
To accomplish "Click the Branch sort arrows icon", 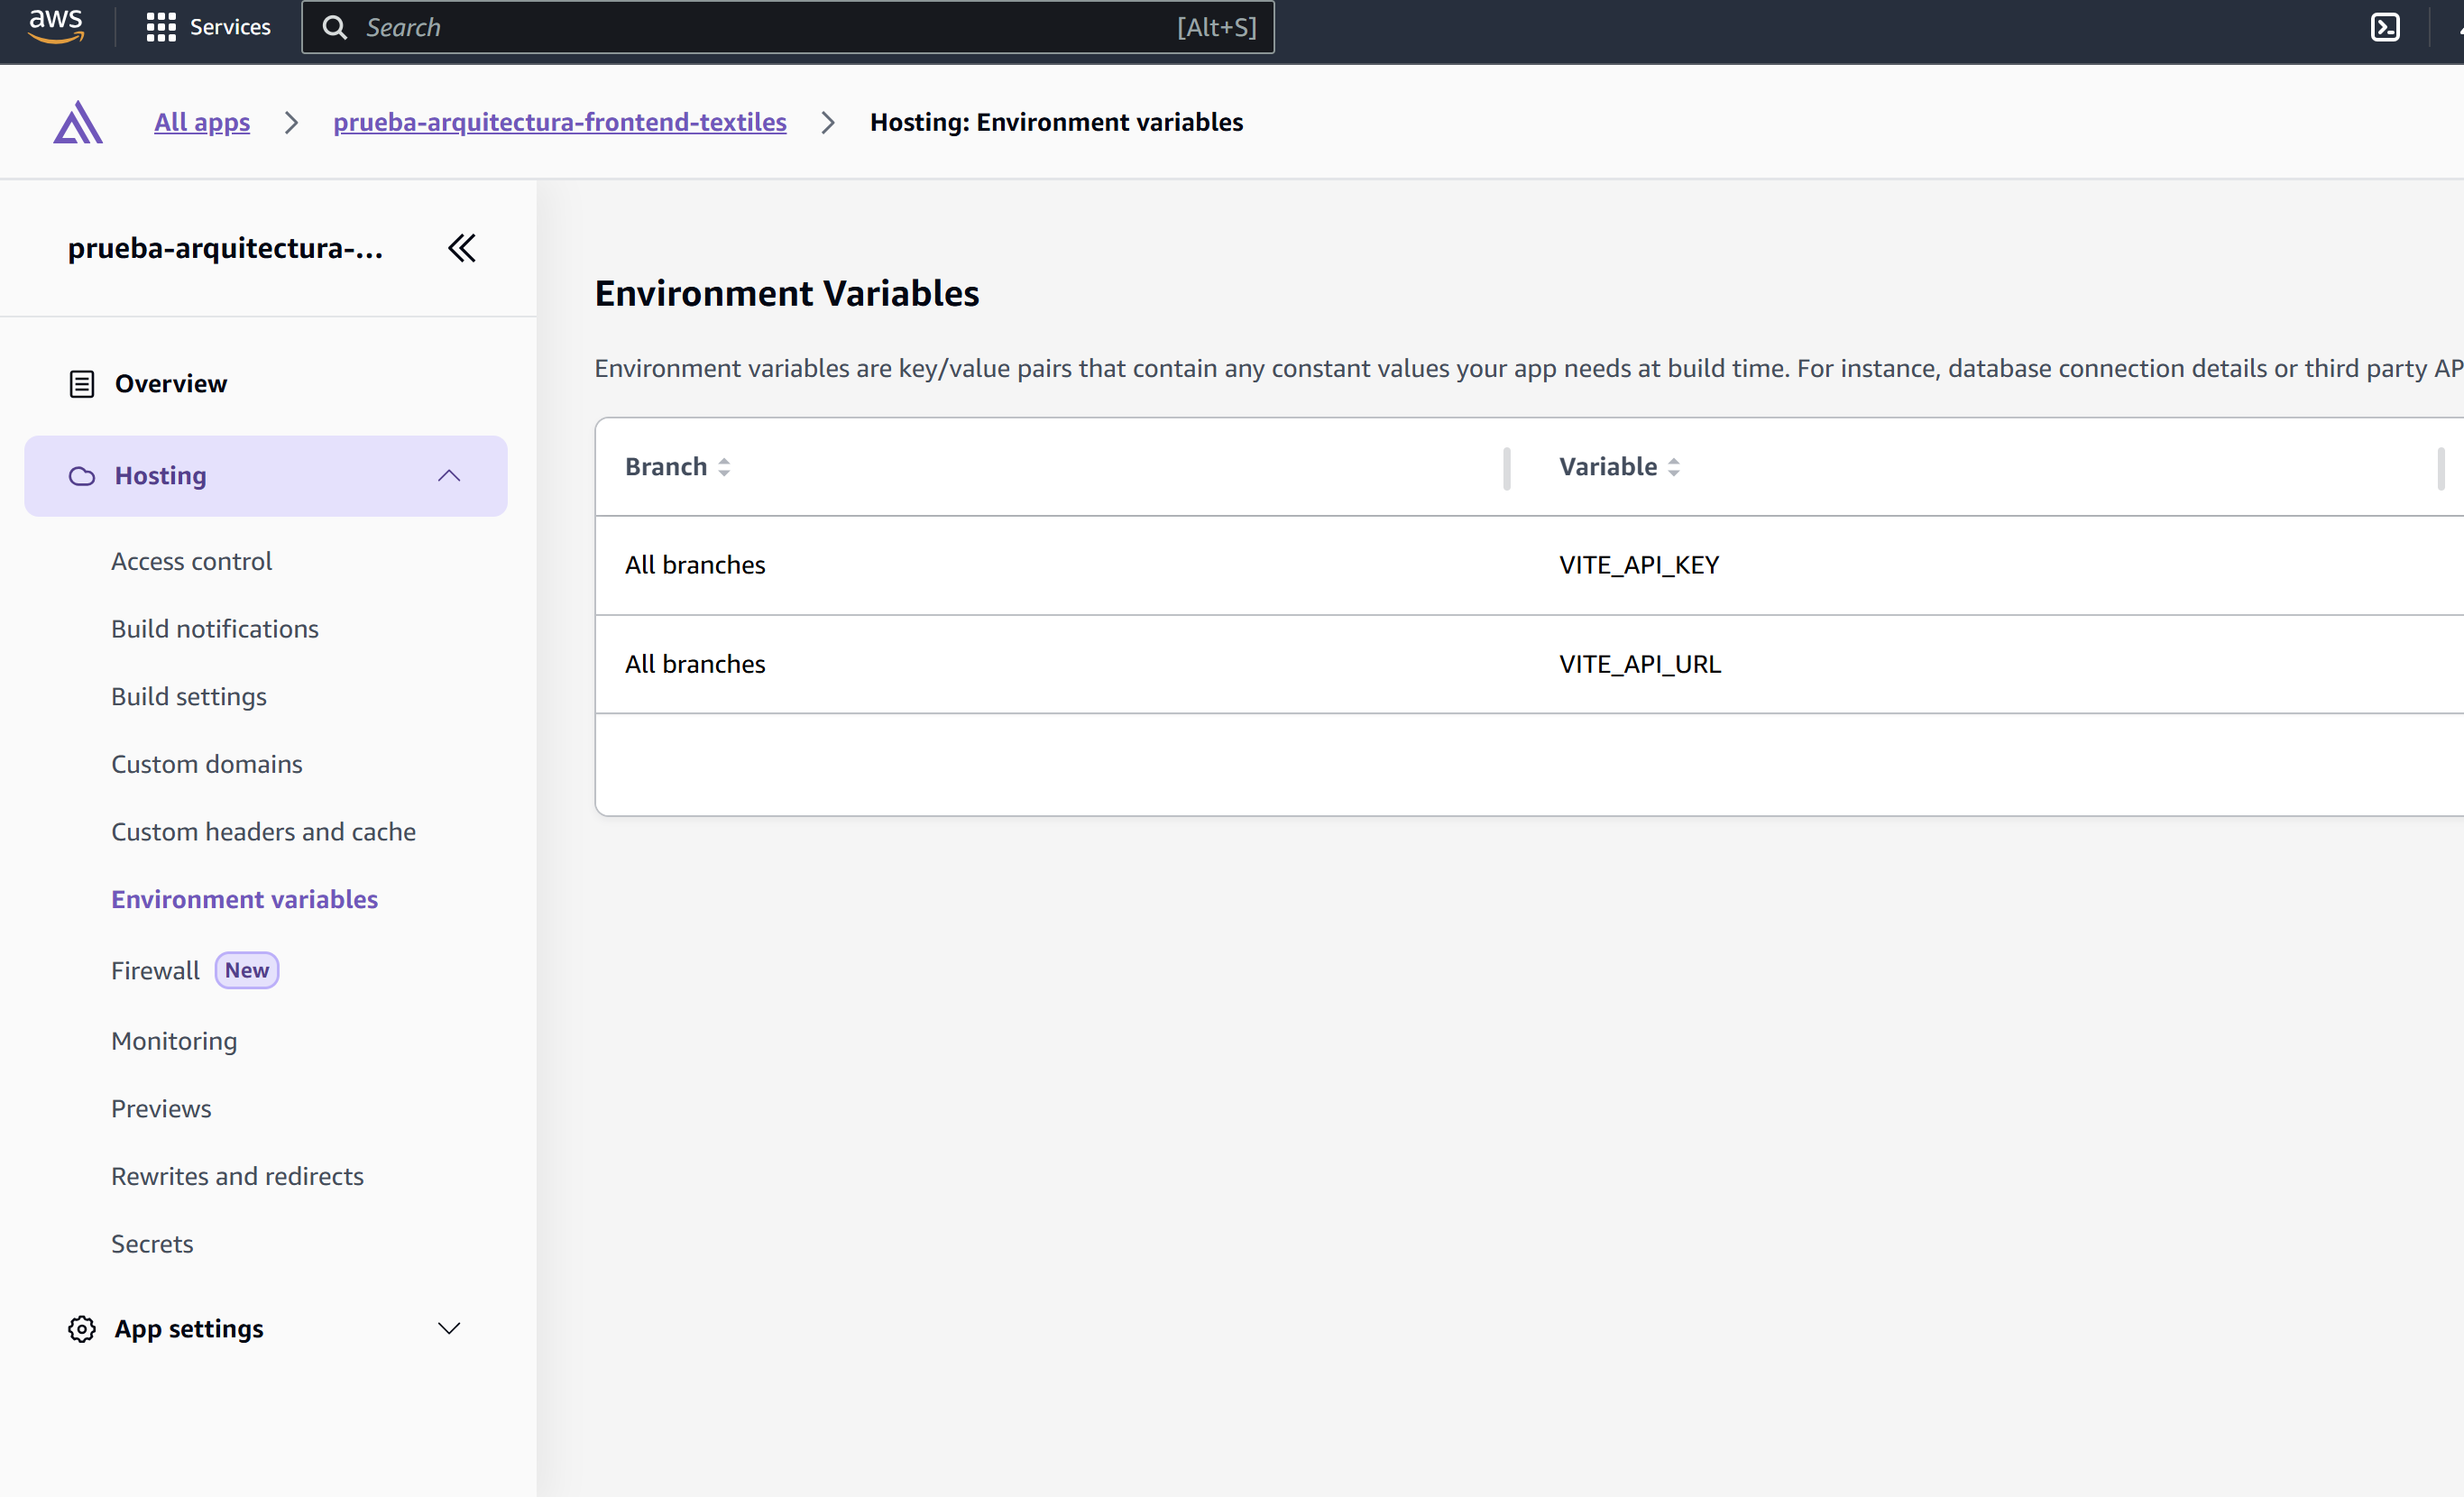I will click(x=724, y=467).
